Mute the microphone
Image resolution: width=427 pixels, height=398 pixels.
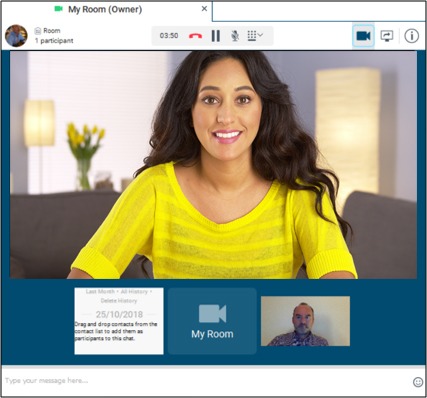[235, 36]
